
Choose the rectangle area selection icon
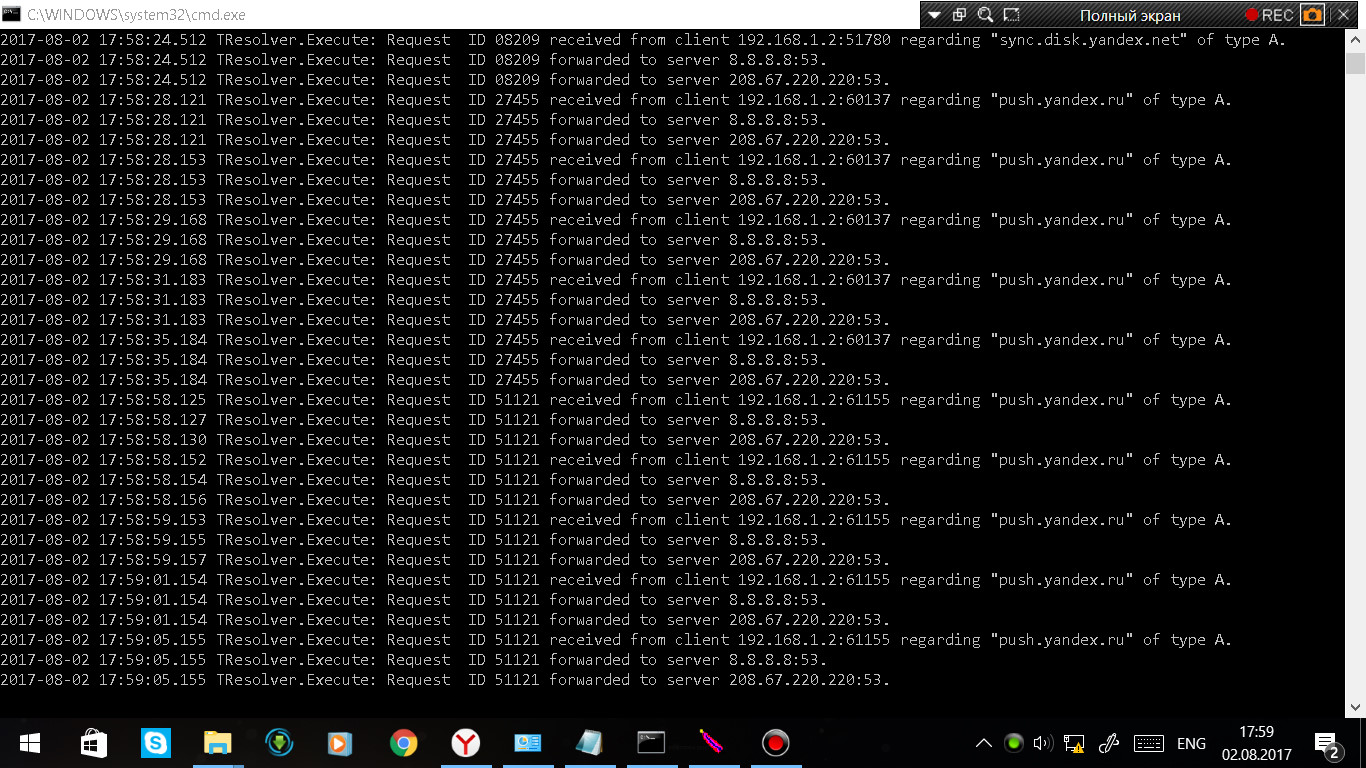pyautogui.click(x=1011, y=15)
